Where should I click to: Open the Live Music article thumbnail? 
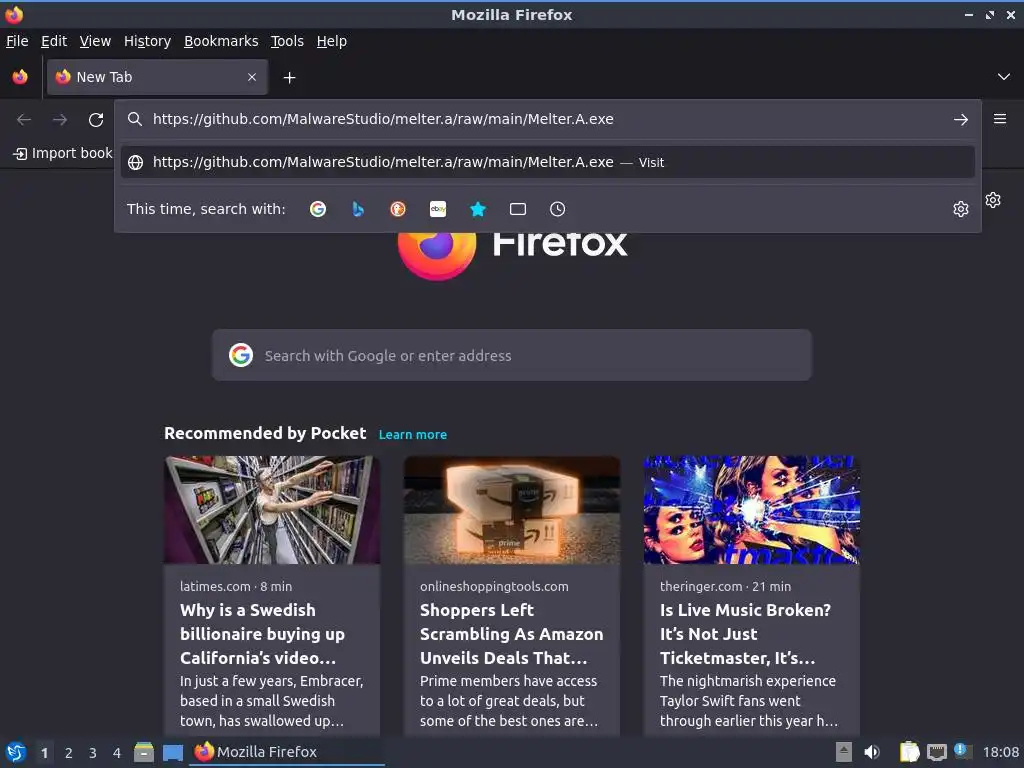pos(752,510)
